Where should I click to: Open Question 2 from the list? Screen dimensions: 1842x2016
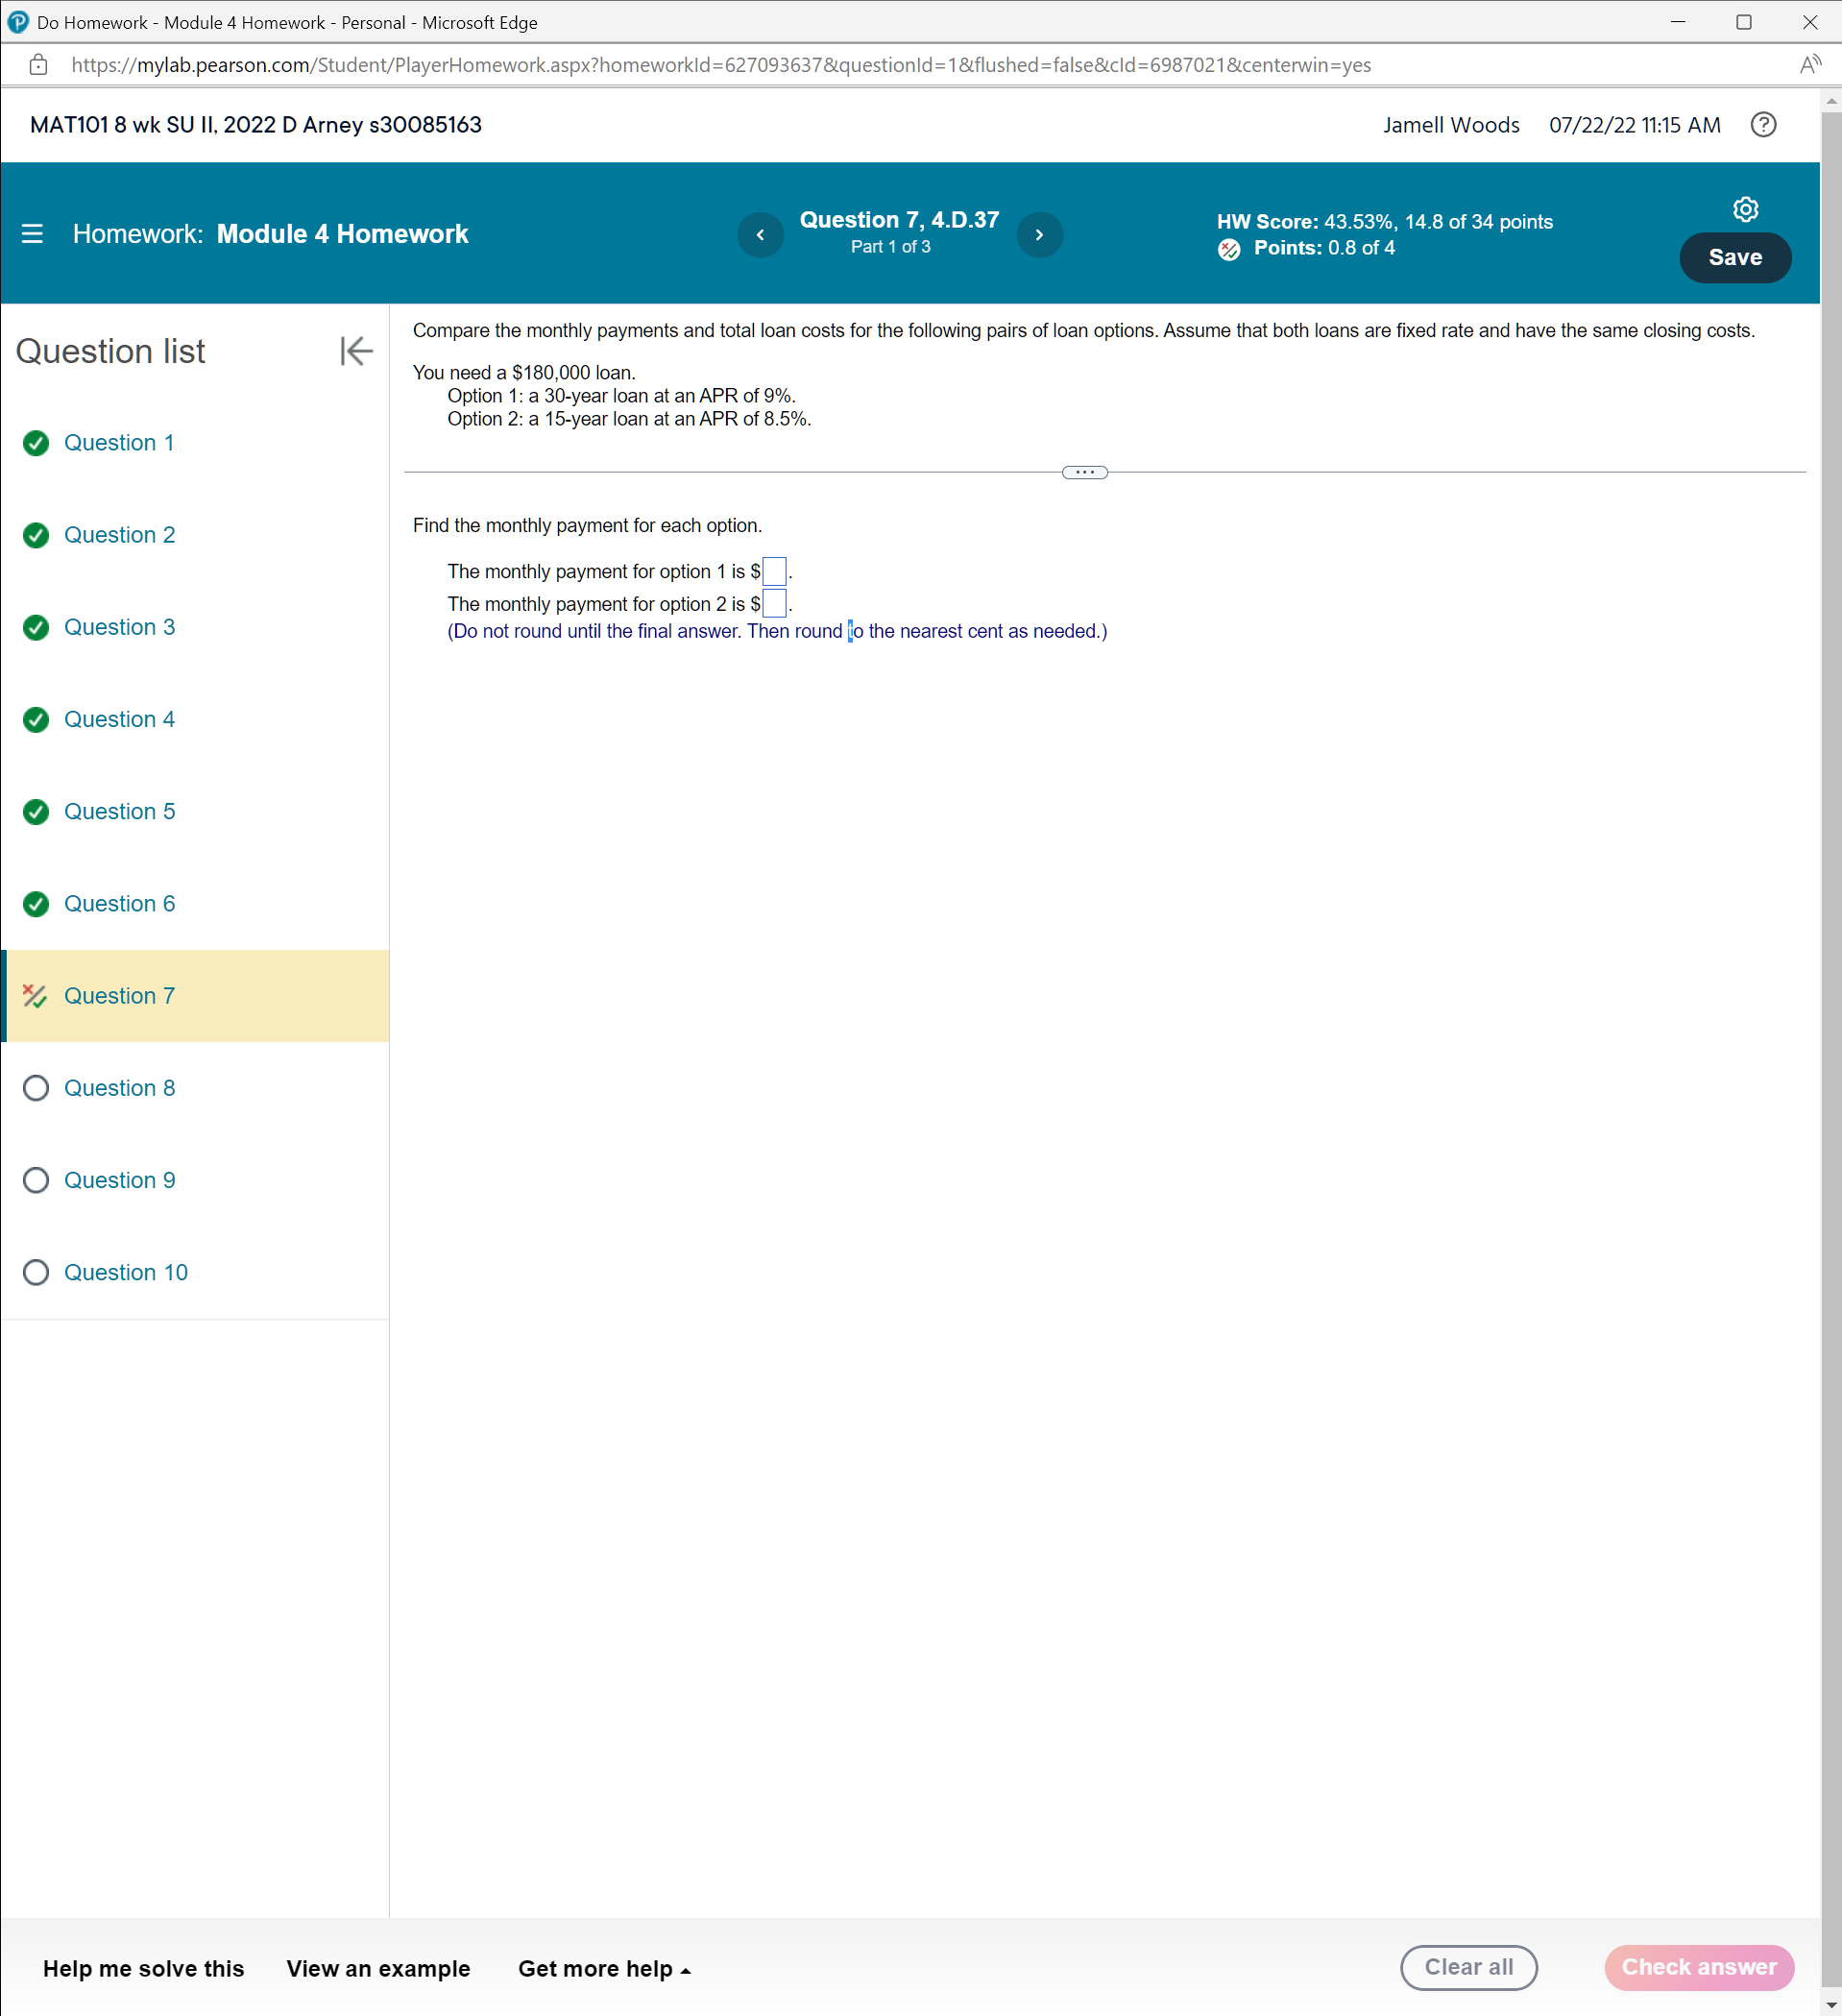(119, 535)
